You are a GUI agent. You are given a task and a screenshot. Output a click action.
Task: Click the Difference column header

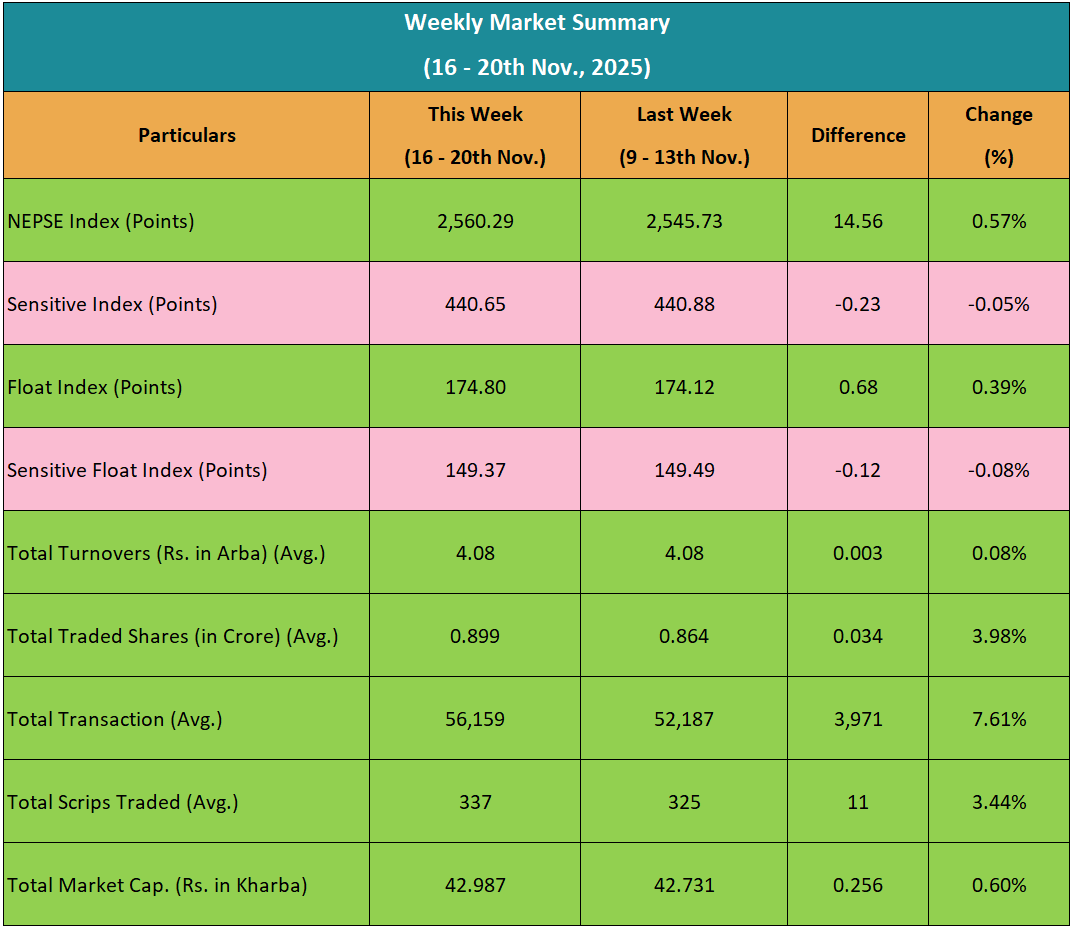[x=858, y=136]
